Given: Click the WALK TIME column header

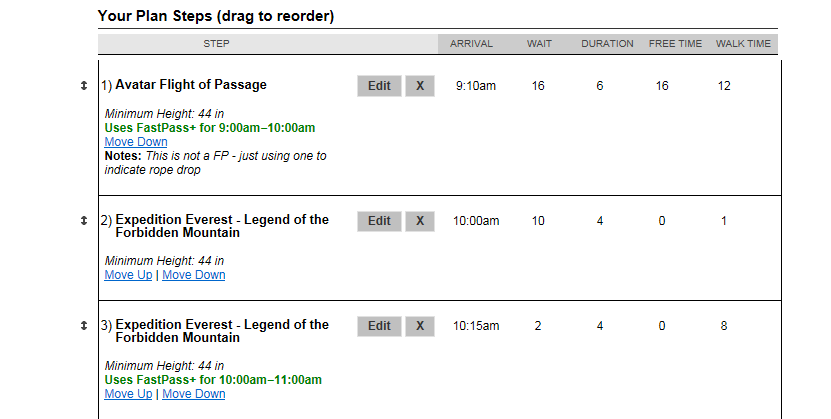Looking at the screenshot, I should click(743, 44).
